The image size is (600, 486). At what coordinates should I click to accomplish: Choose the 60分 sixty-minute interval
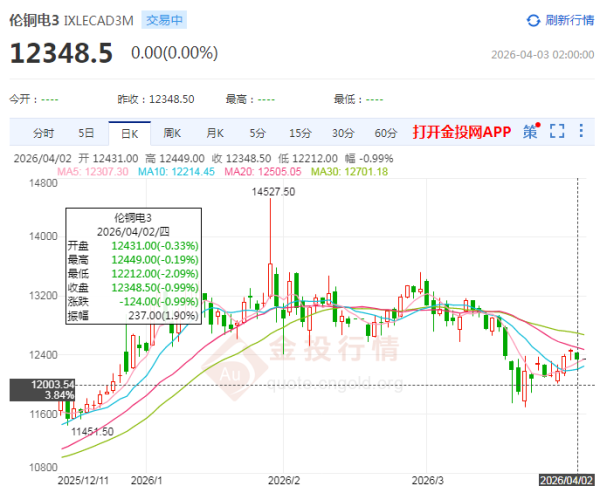[x=386, y=133]
